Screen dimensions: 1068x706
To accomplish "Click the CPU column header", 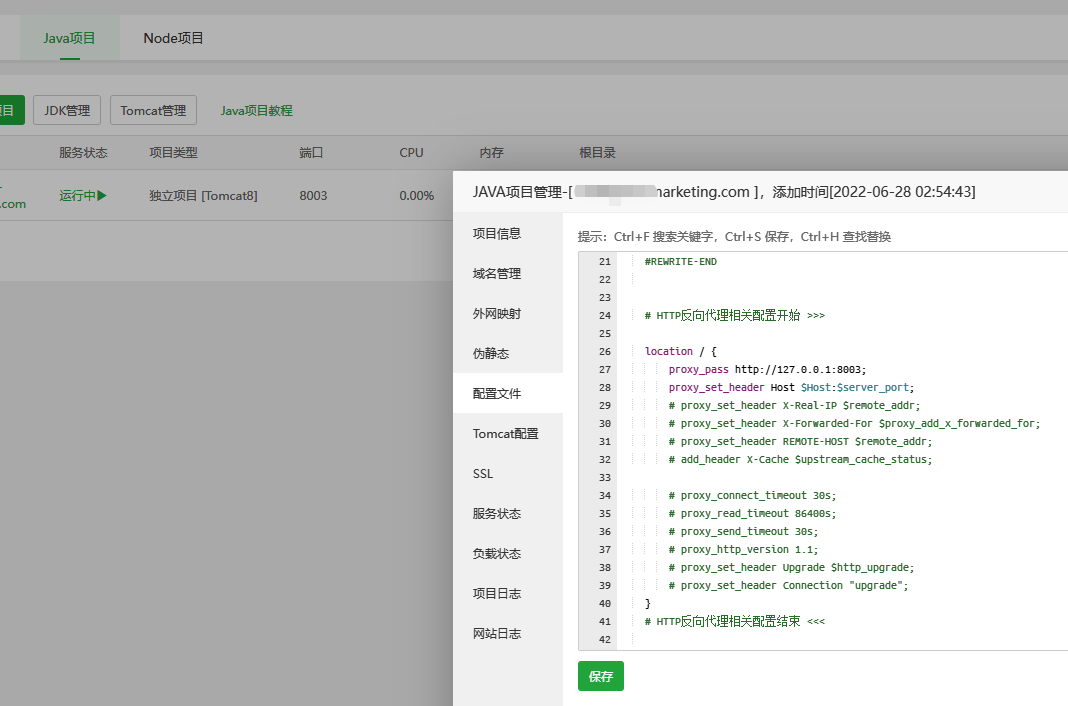I will pyautogui.click(x=411, y=153).
